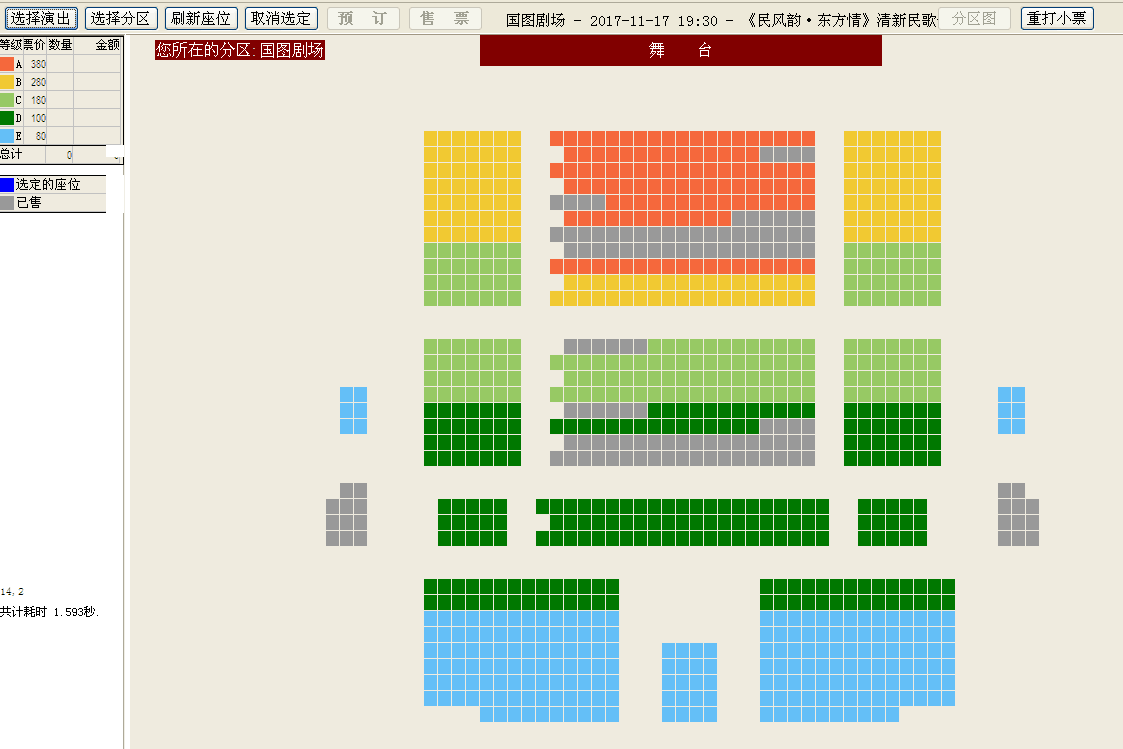1123x749 pixels.
Task: Click the blue 选定的座位 legend swatch
Action: click(x=7, y=185)
